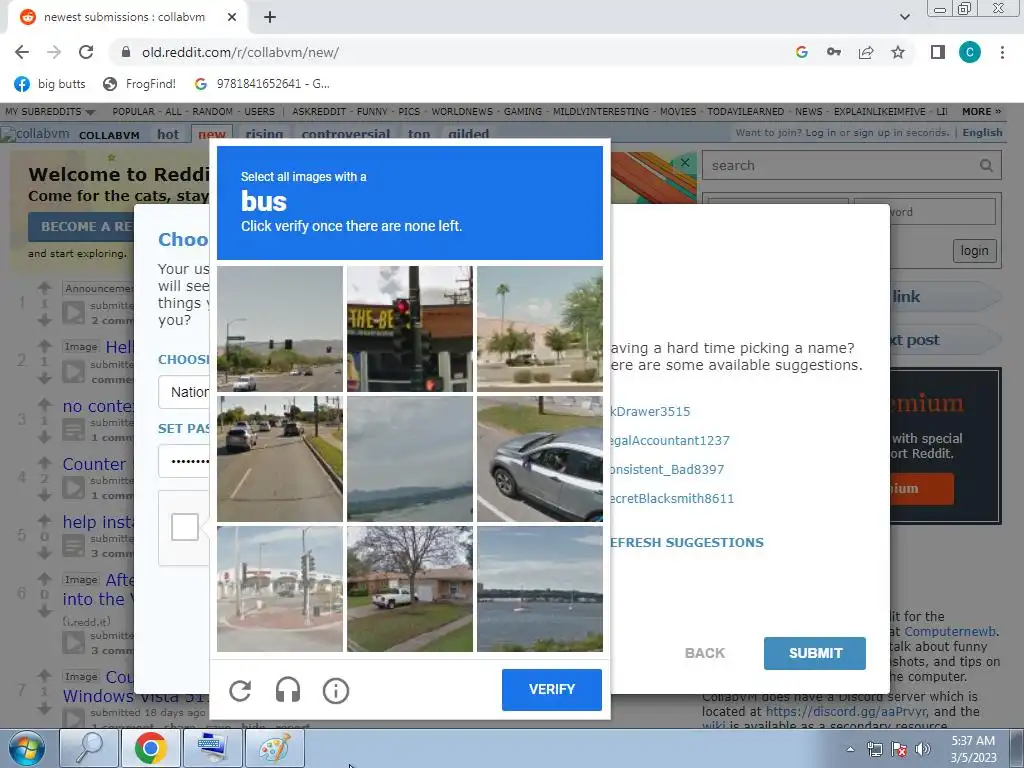Open the Windows Start button
1024x768 pixels.
click(x=26, y=748)
